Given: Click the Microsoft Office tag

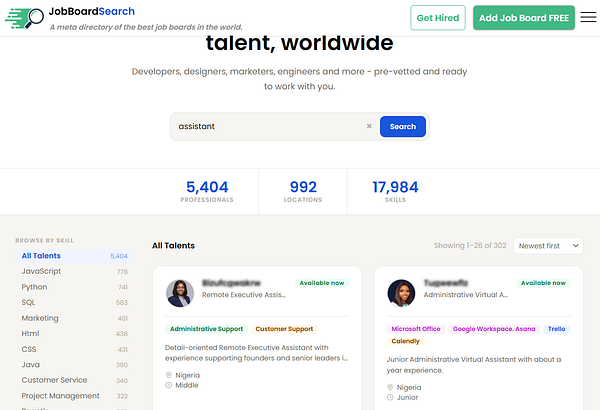Looking at the screenshot, I should coord(416,329).
